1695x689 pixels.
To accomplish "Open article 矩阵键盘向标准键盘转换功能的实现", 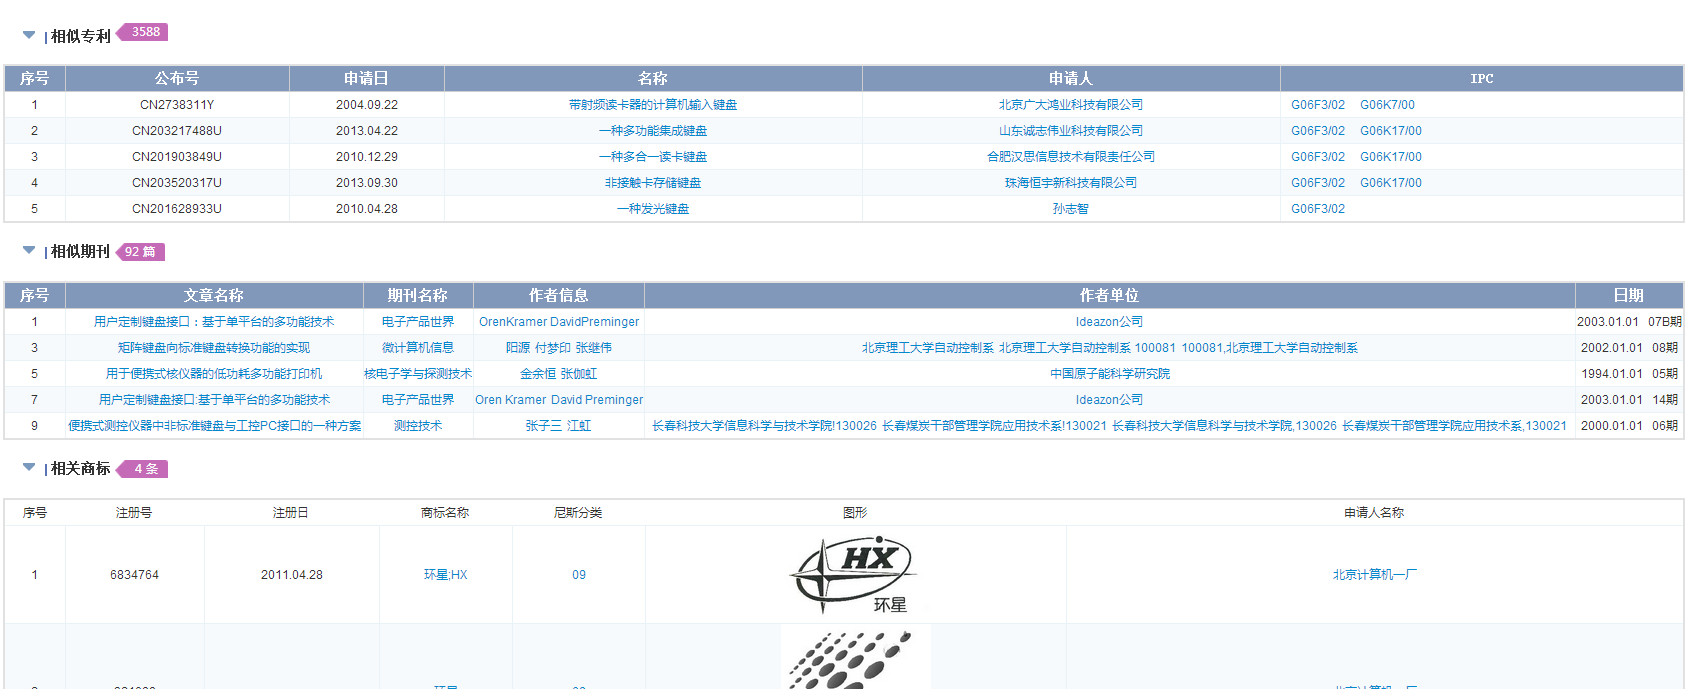I will (213, 348).
